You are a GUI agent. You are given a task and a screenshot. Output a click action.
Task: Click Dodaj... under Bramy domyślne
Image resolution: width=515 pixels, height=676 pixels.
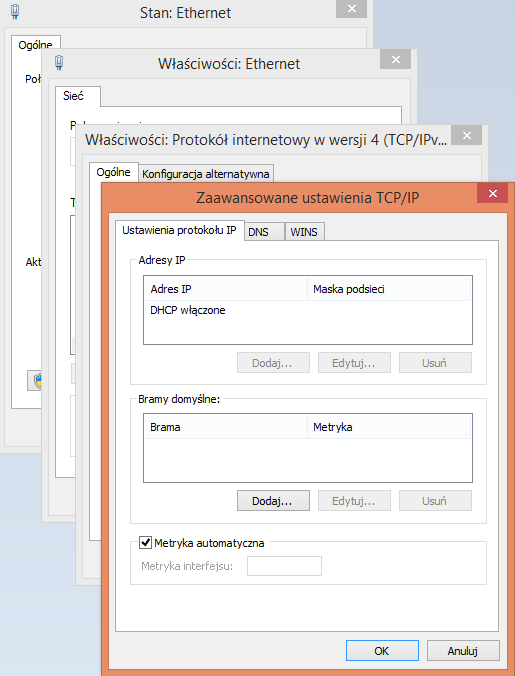click(x=273, y=501)
